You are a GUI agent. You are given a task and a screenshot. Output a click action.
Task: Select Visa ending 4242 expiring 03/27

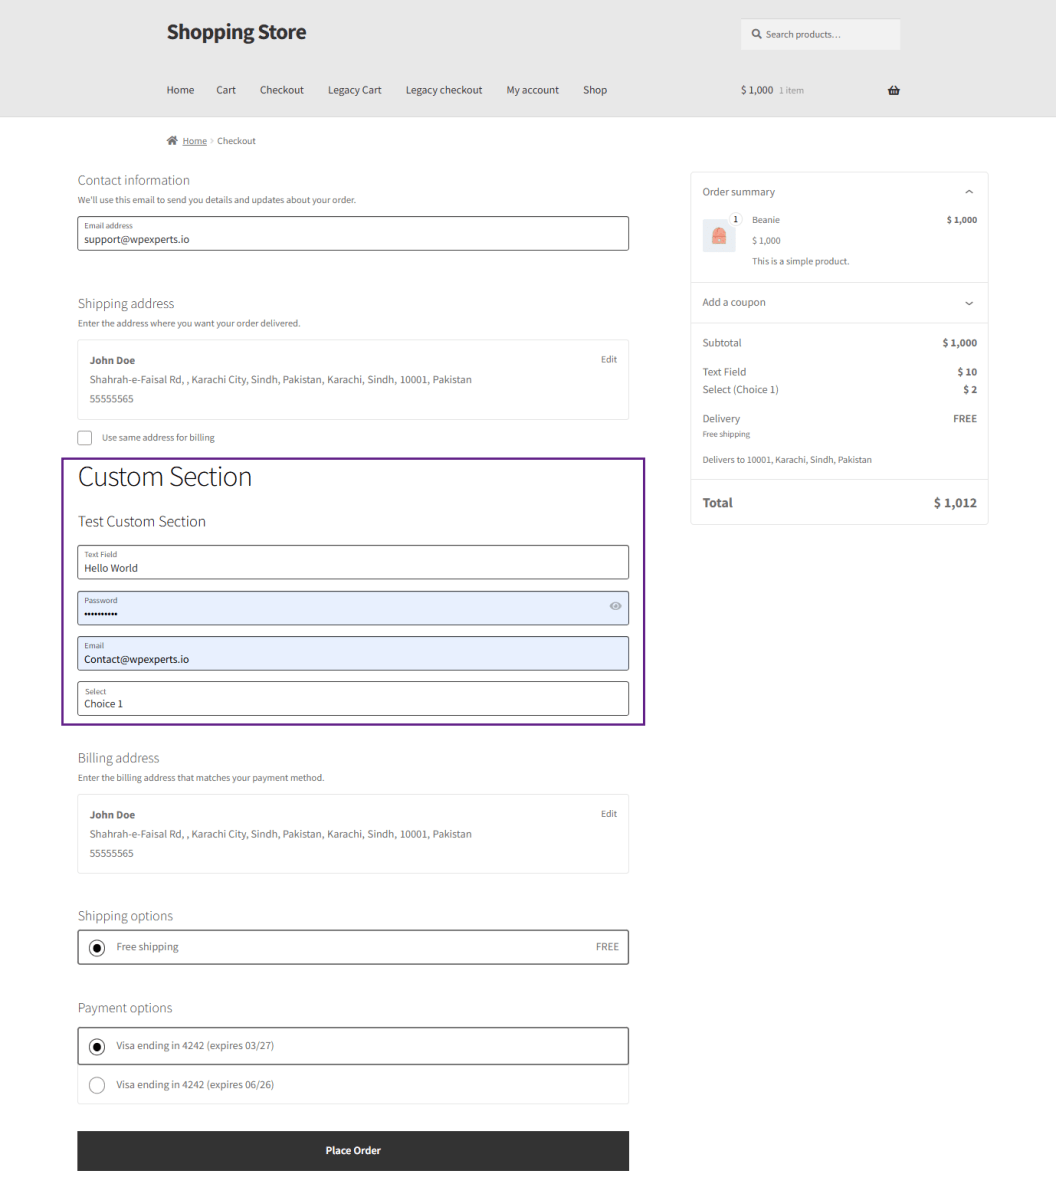point(97,1046)
